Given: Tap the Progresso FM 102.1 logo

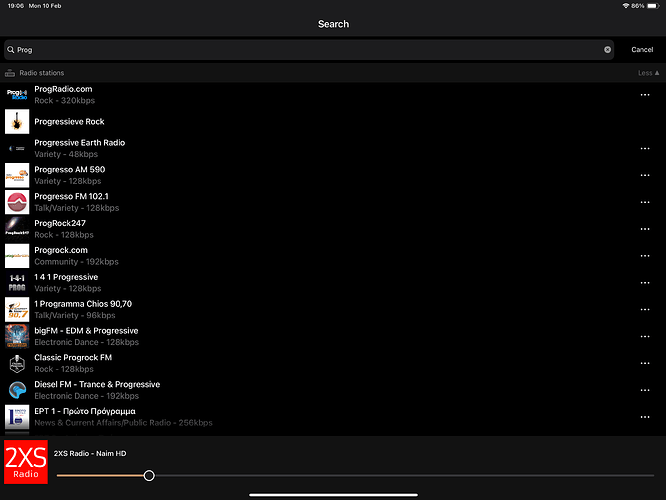Looking at the screenshot, I should pyautogui.click(x=17, y=202).
